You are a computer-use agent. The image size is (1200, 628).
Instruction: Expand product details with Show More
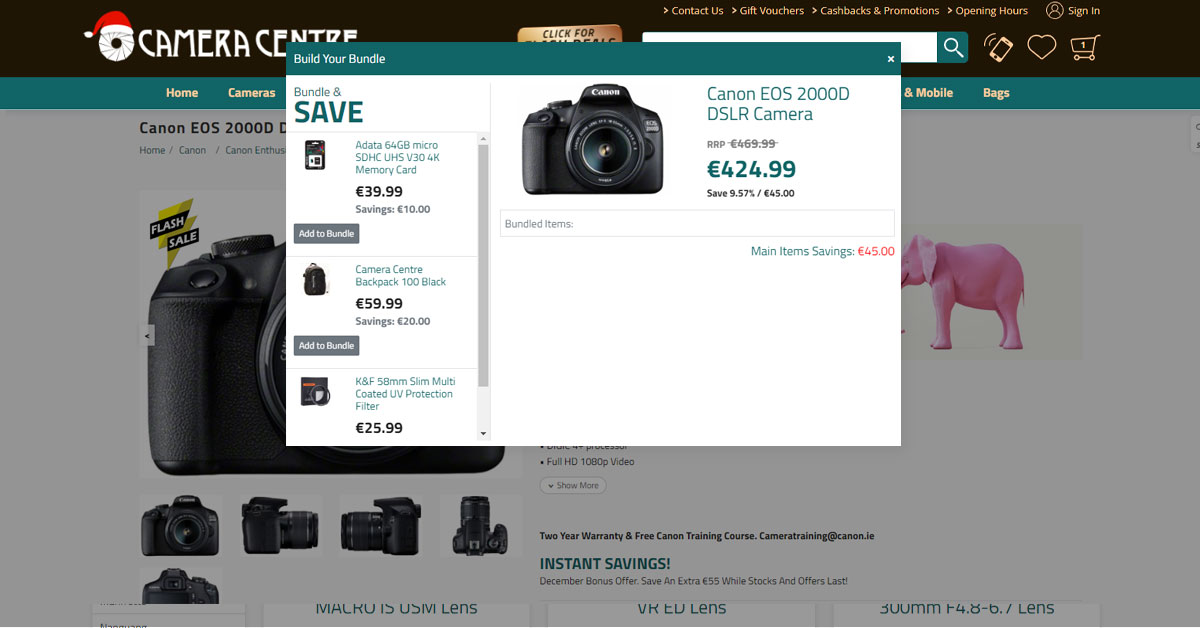click(x=573, y=485)
